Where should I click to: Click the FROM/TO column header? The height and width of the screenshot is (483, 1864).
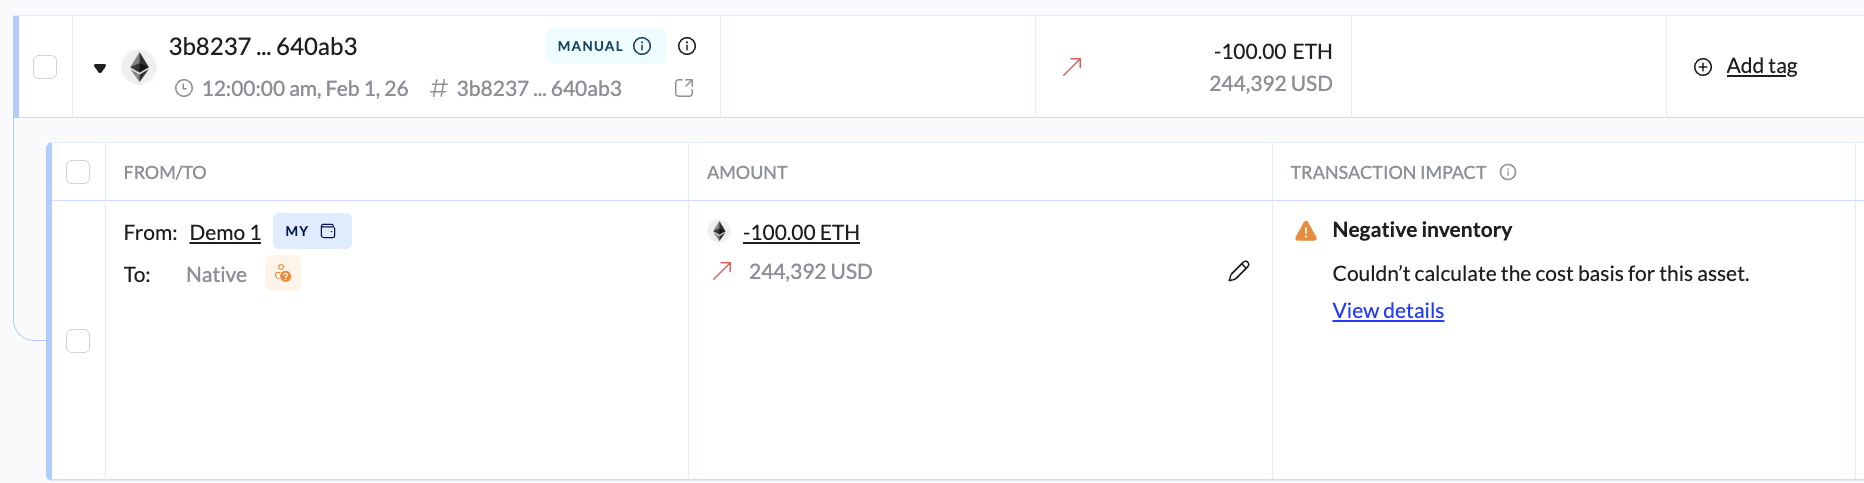165,172
